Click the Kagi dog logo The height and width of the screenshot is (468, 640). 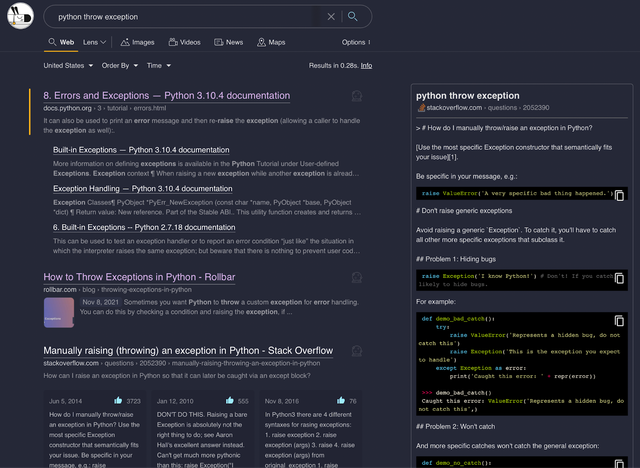point(20,16)
